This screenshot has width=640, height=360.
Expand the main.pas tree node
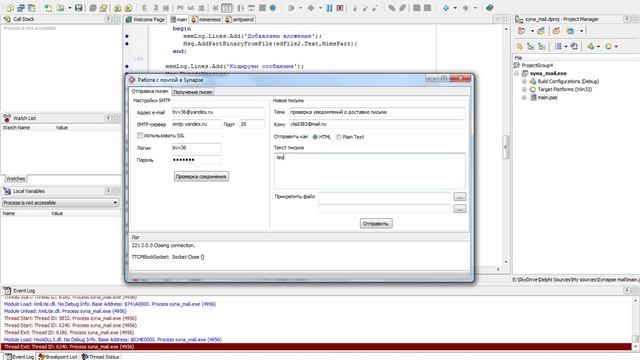pos(524,98)
